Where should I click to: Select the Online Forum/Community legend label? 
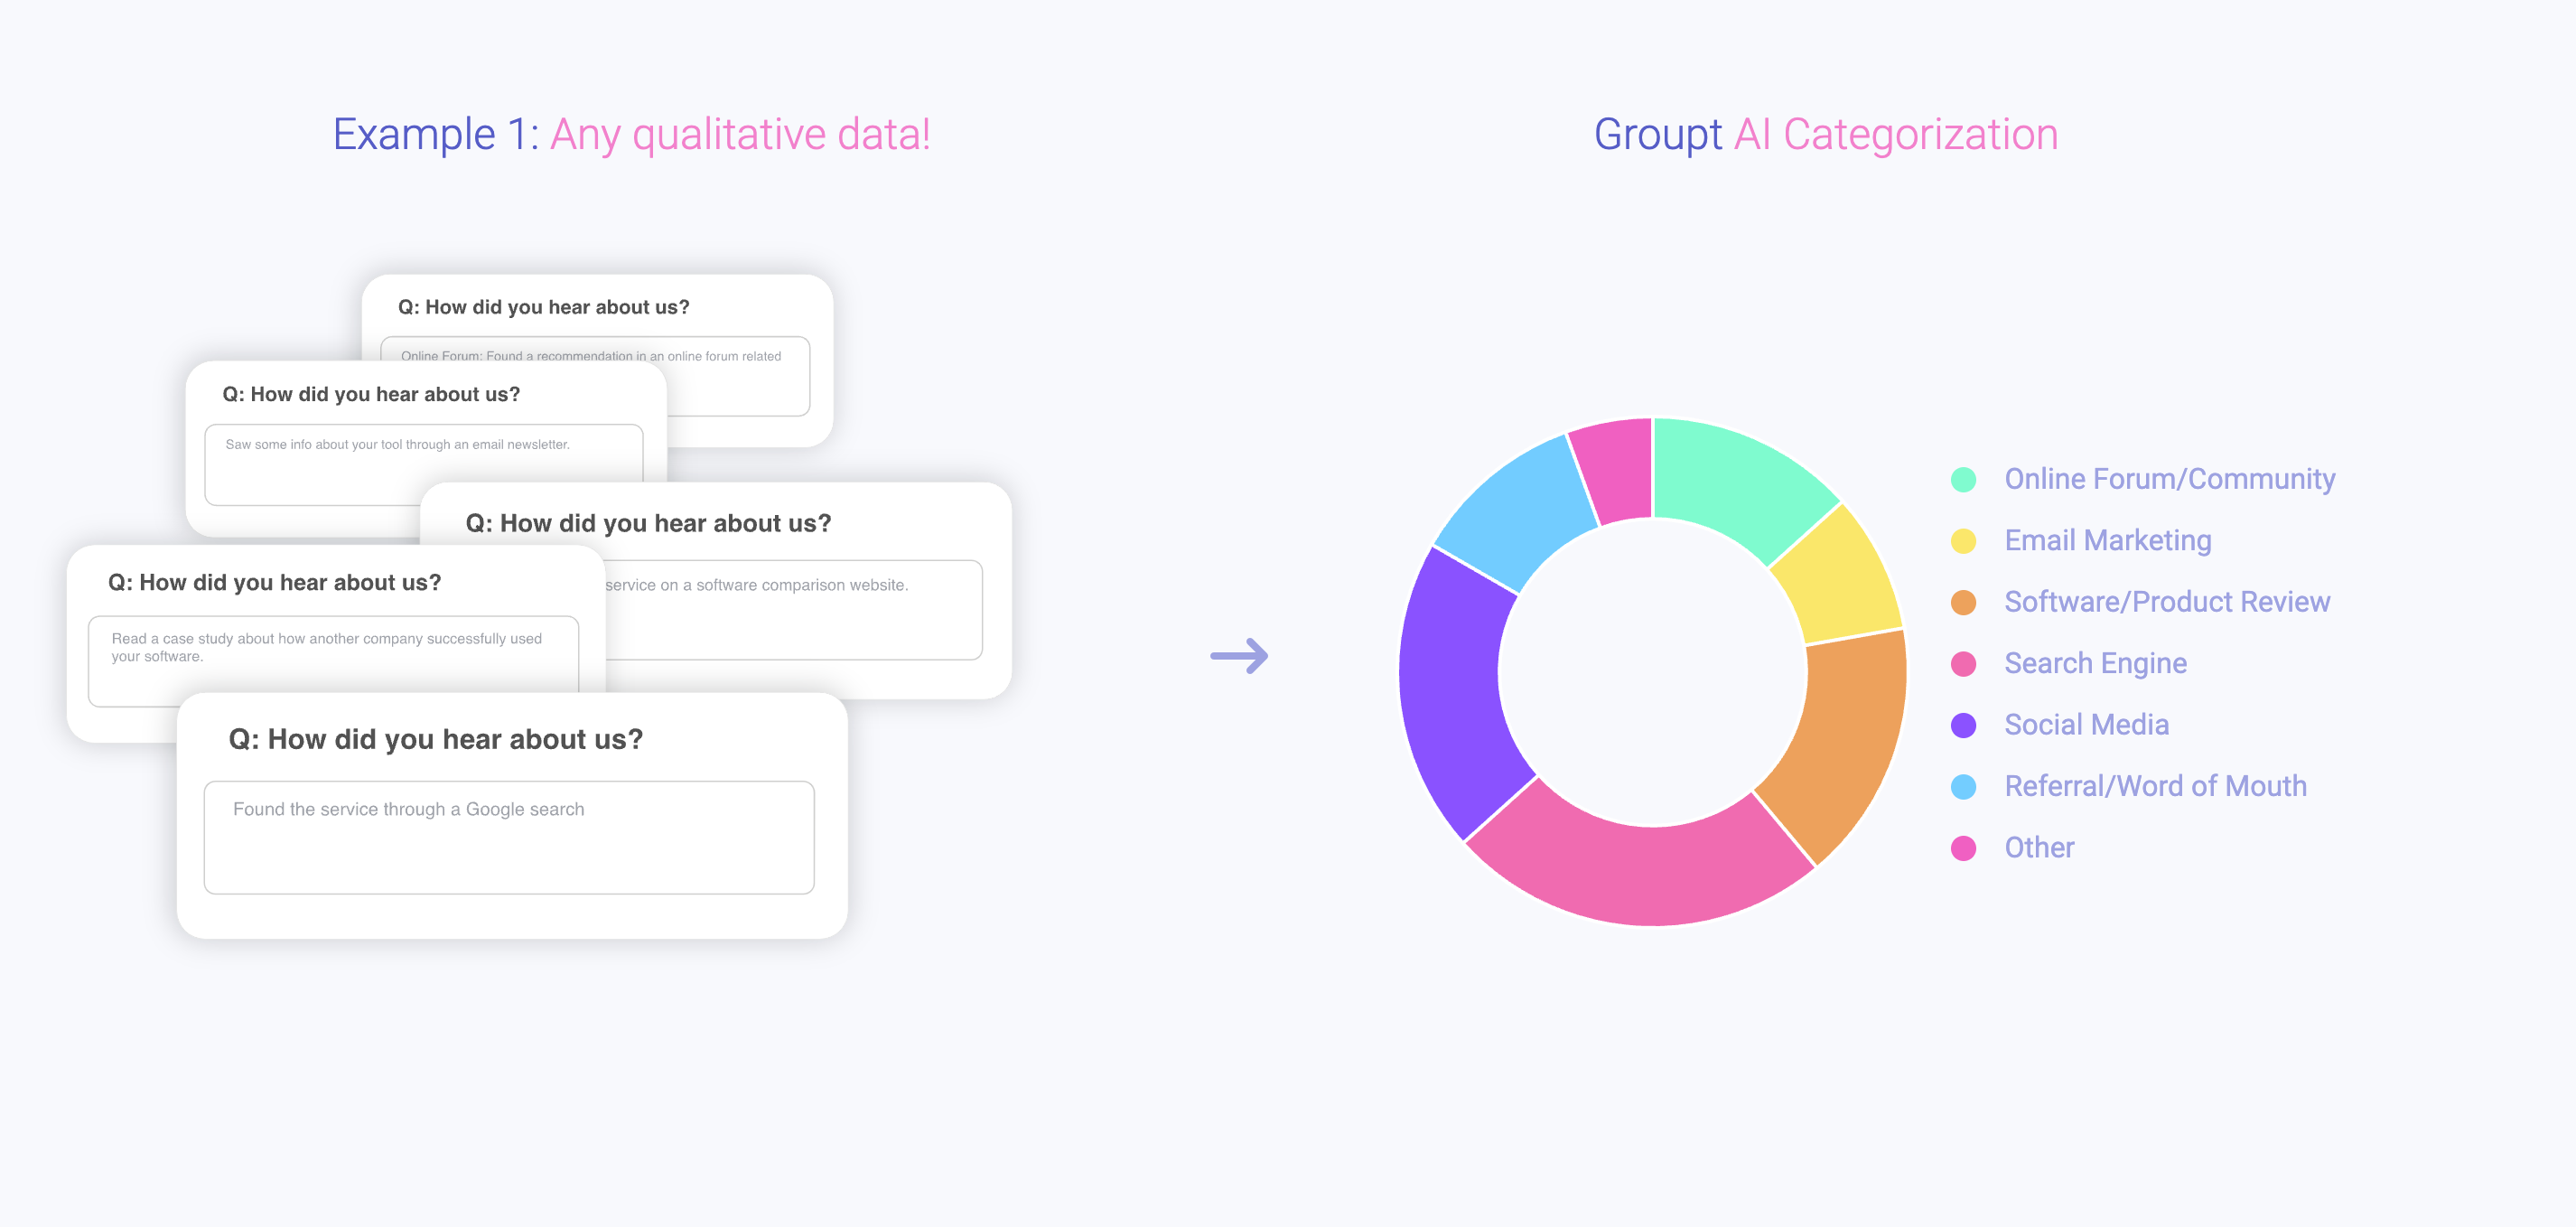(2169, 480)
